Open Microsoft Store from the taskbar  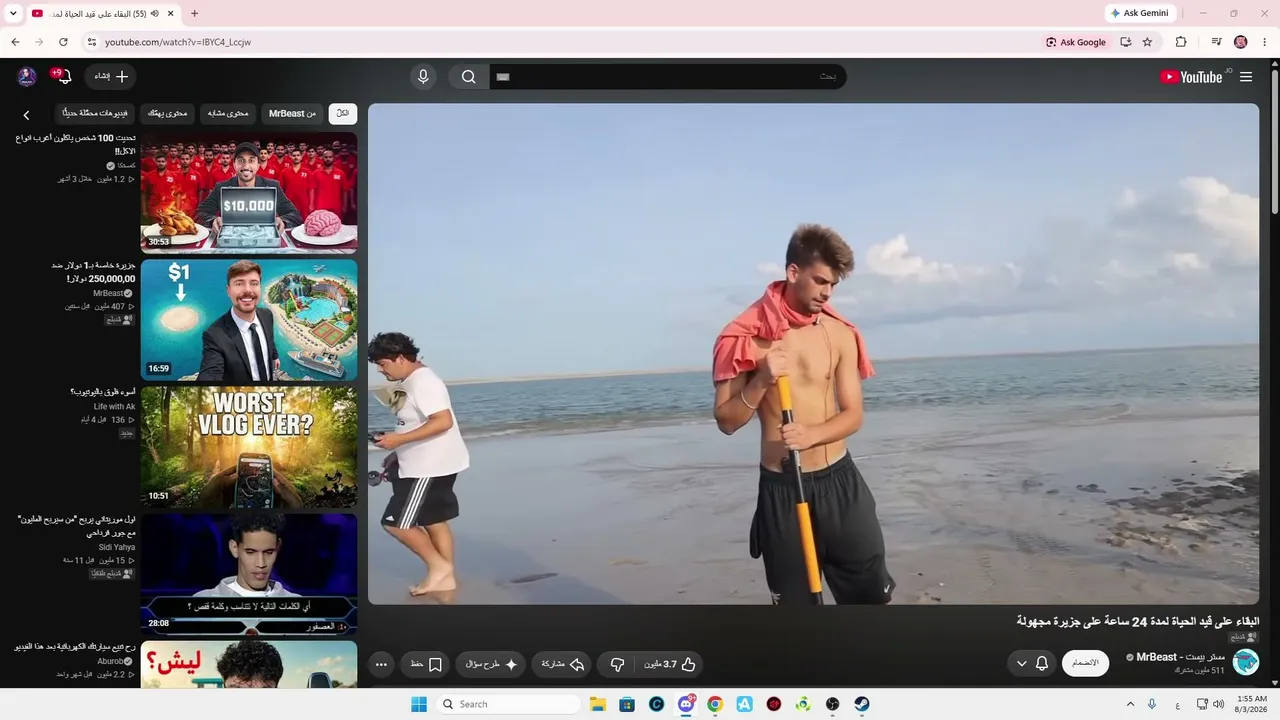627,704
